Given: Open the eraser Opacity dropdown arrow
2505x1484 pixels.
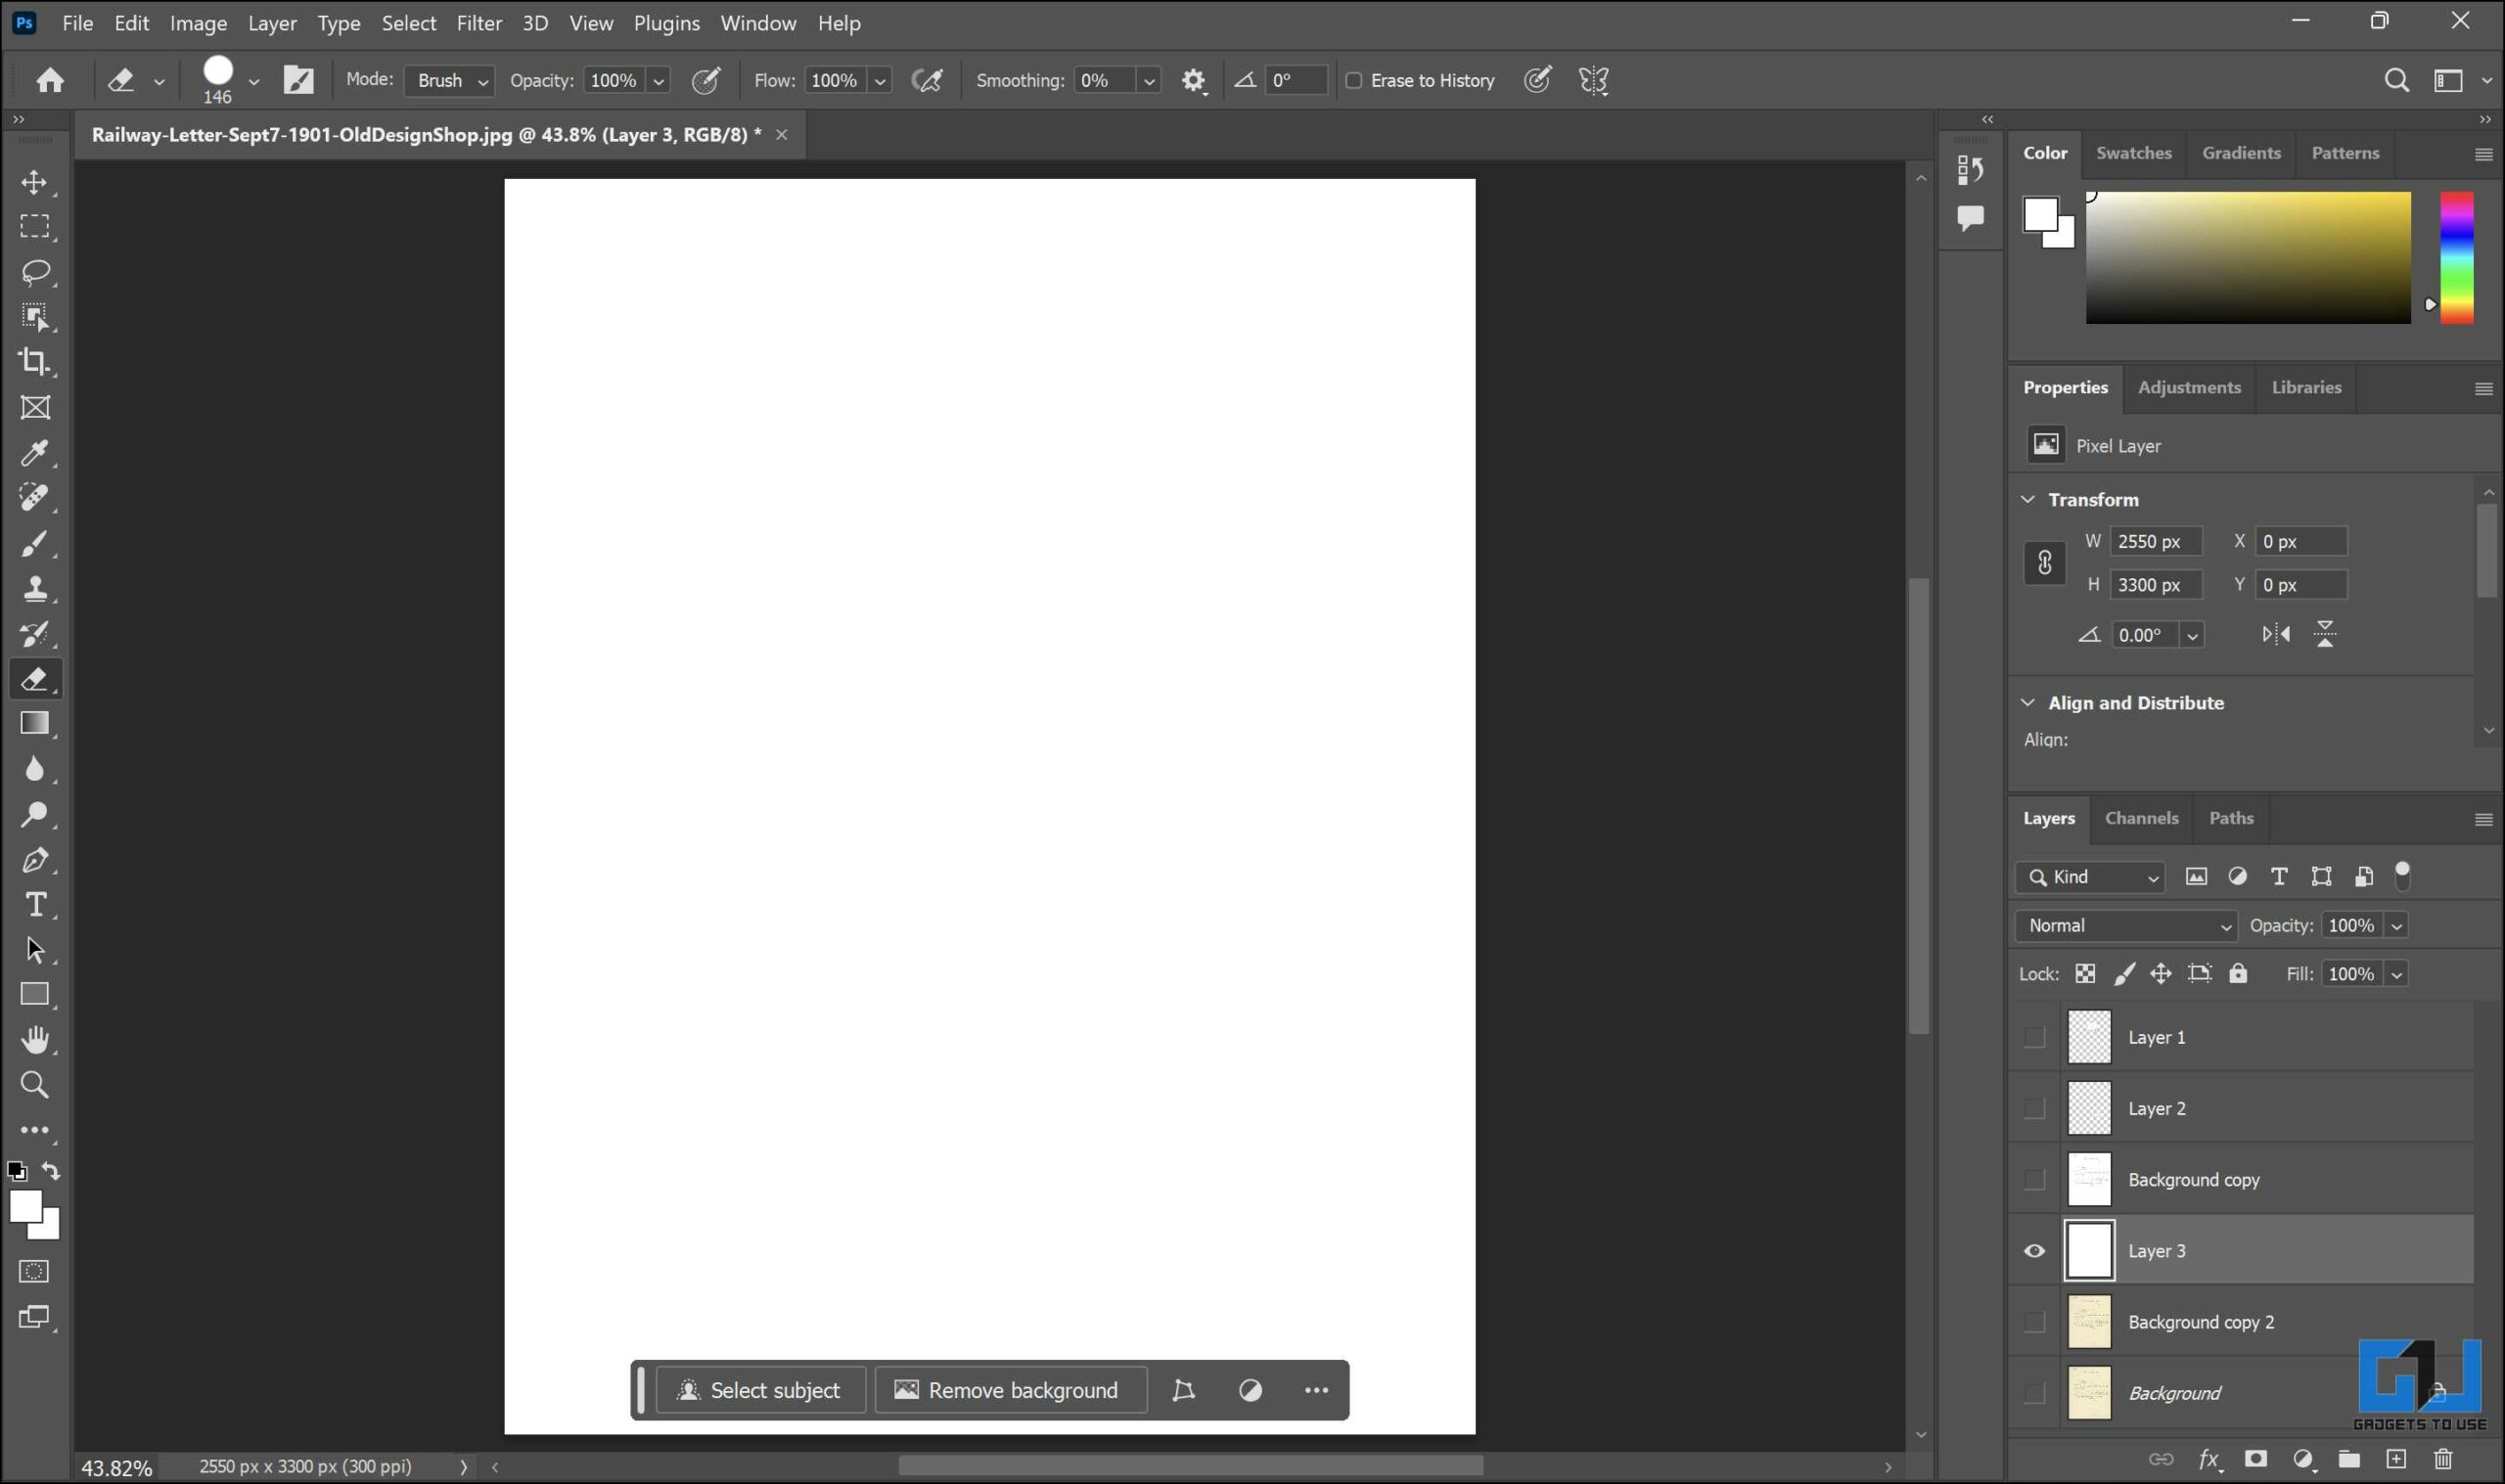Looking at the screenshot, I should 658,80.
